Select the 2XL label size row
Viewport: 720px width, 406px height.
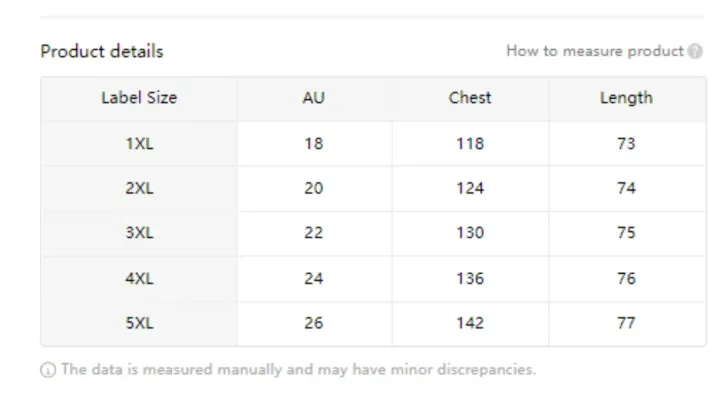coord(139,188)
